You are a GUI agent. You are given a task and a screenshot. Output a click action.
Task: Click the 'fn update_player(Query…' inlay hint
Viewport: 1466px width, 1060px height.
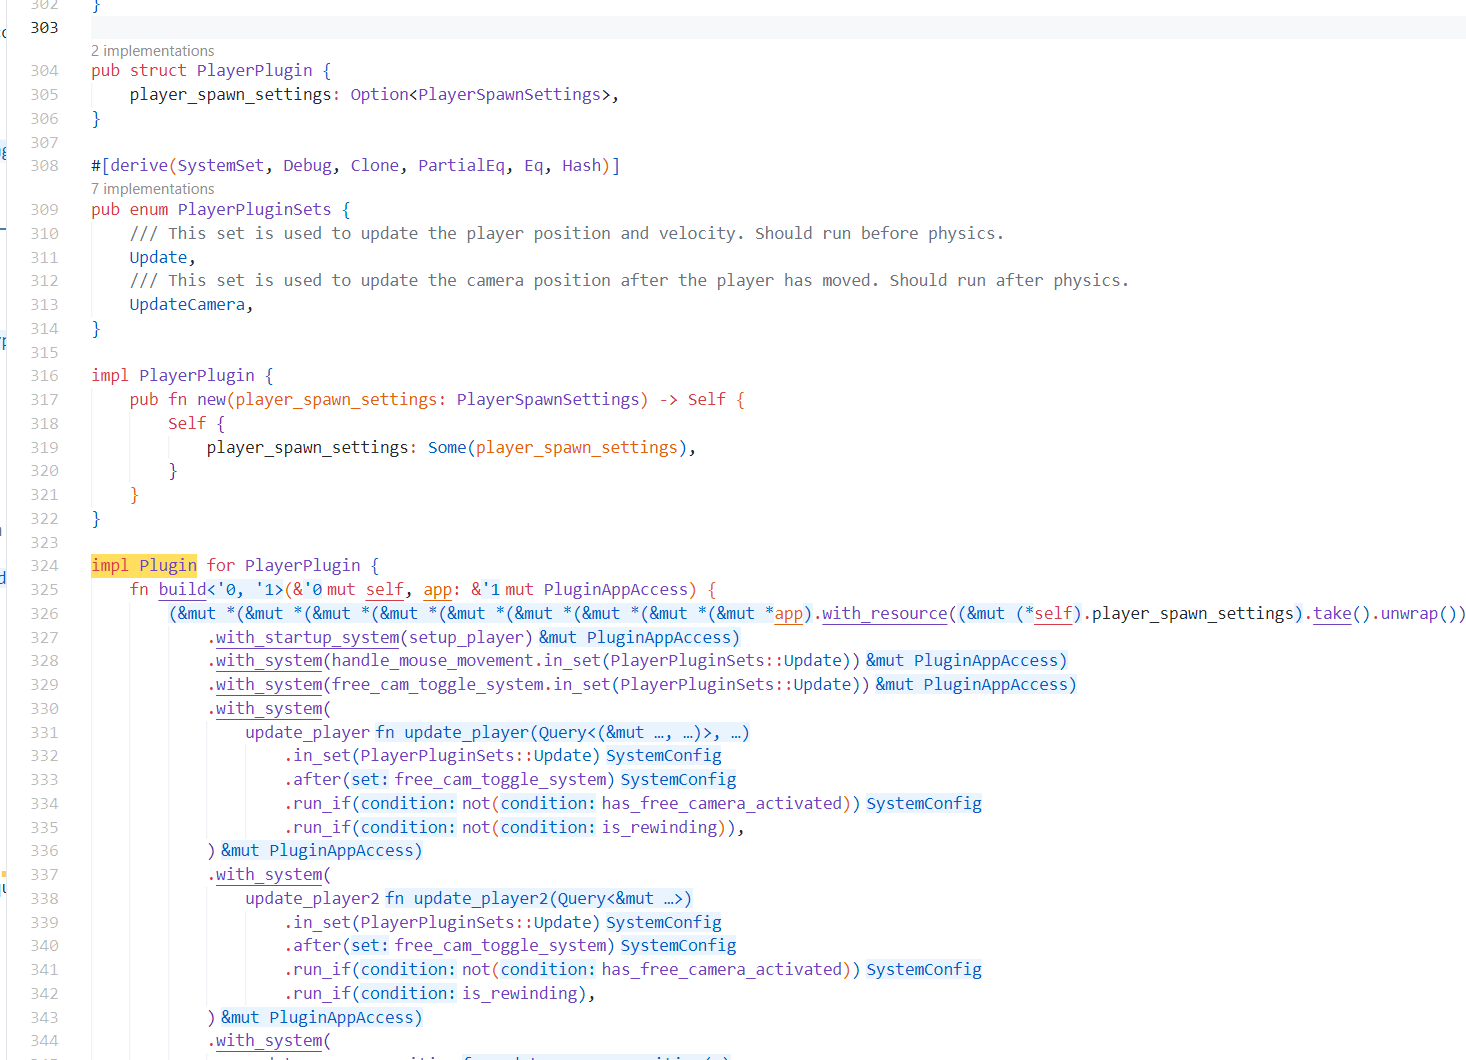(x=562, y=733)
